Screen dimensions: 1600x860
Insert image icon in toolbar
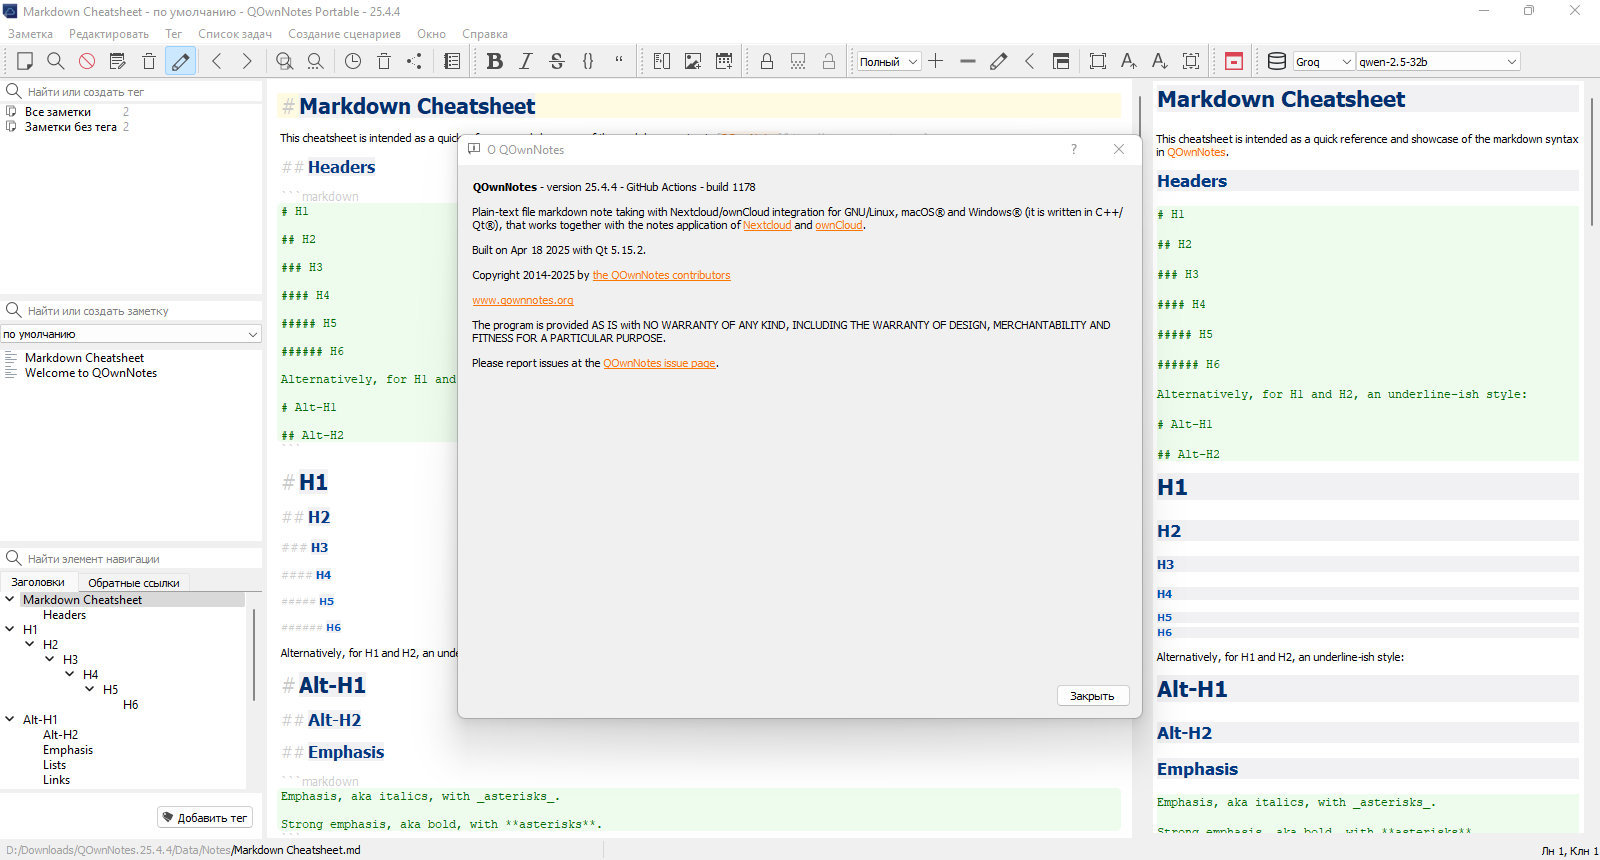click(693, 61)
